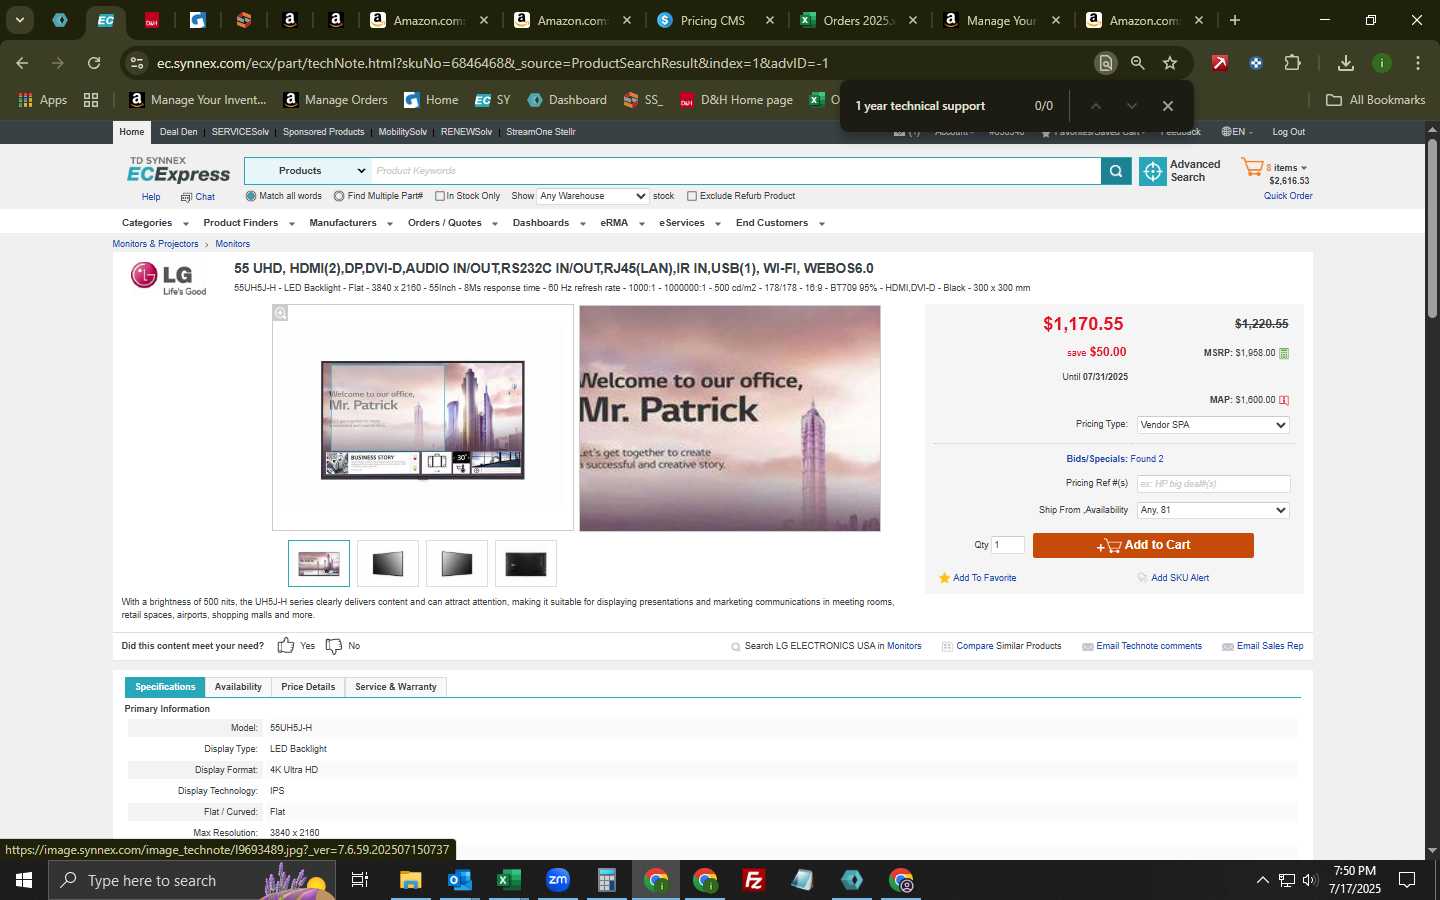Open Zoom from the taskbar
Image resolution: width=1440 pixels, height=900 pixels.
pos(558,880)
